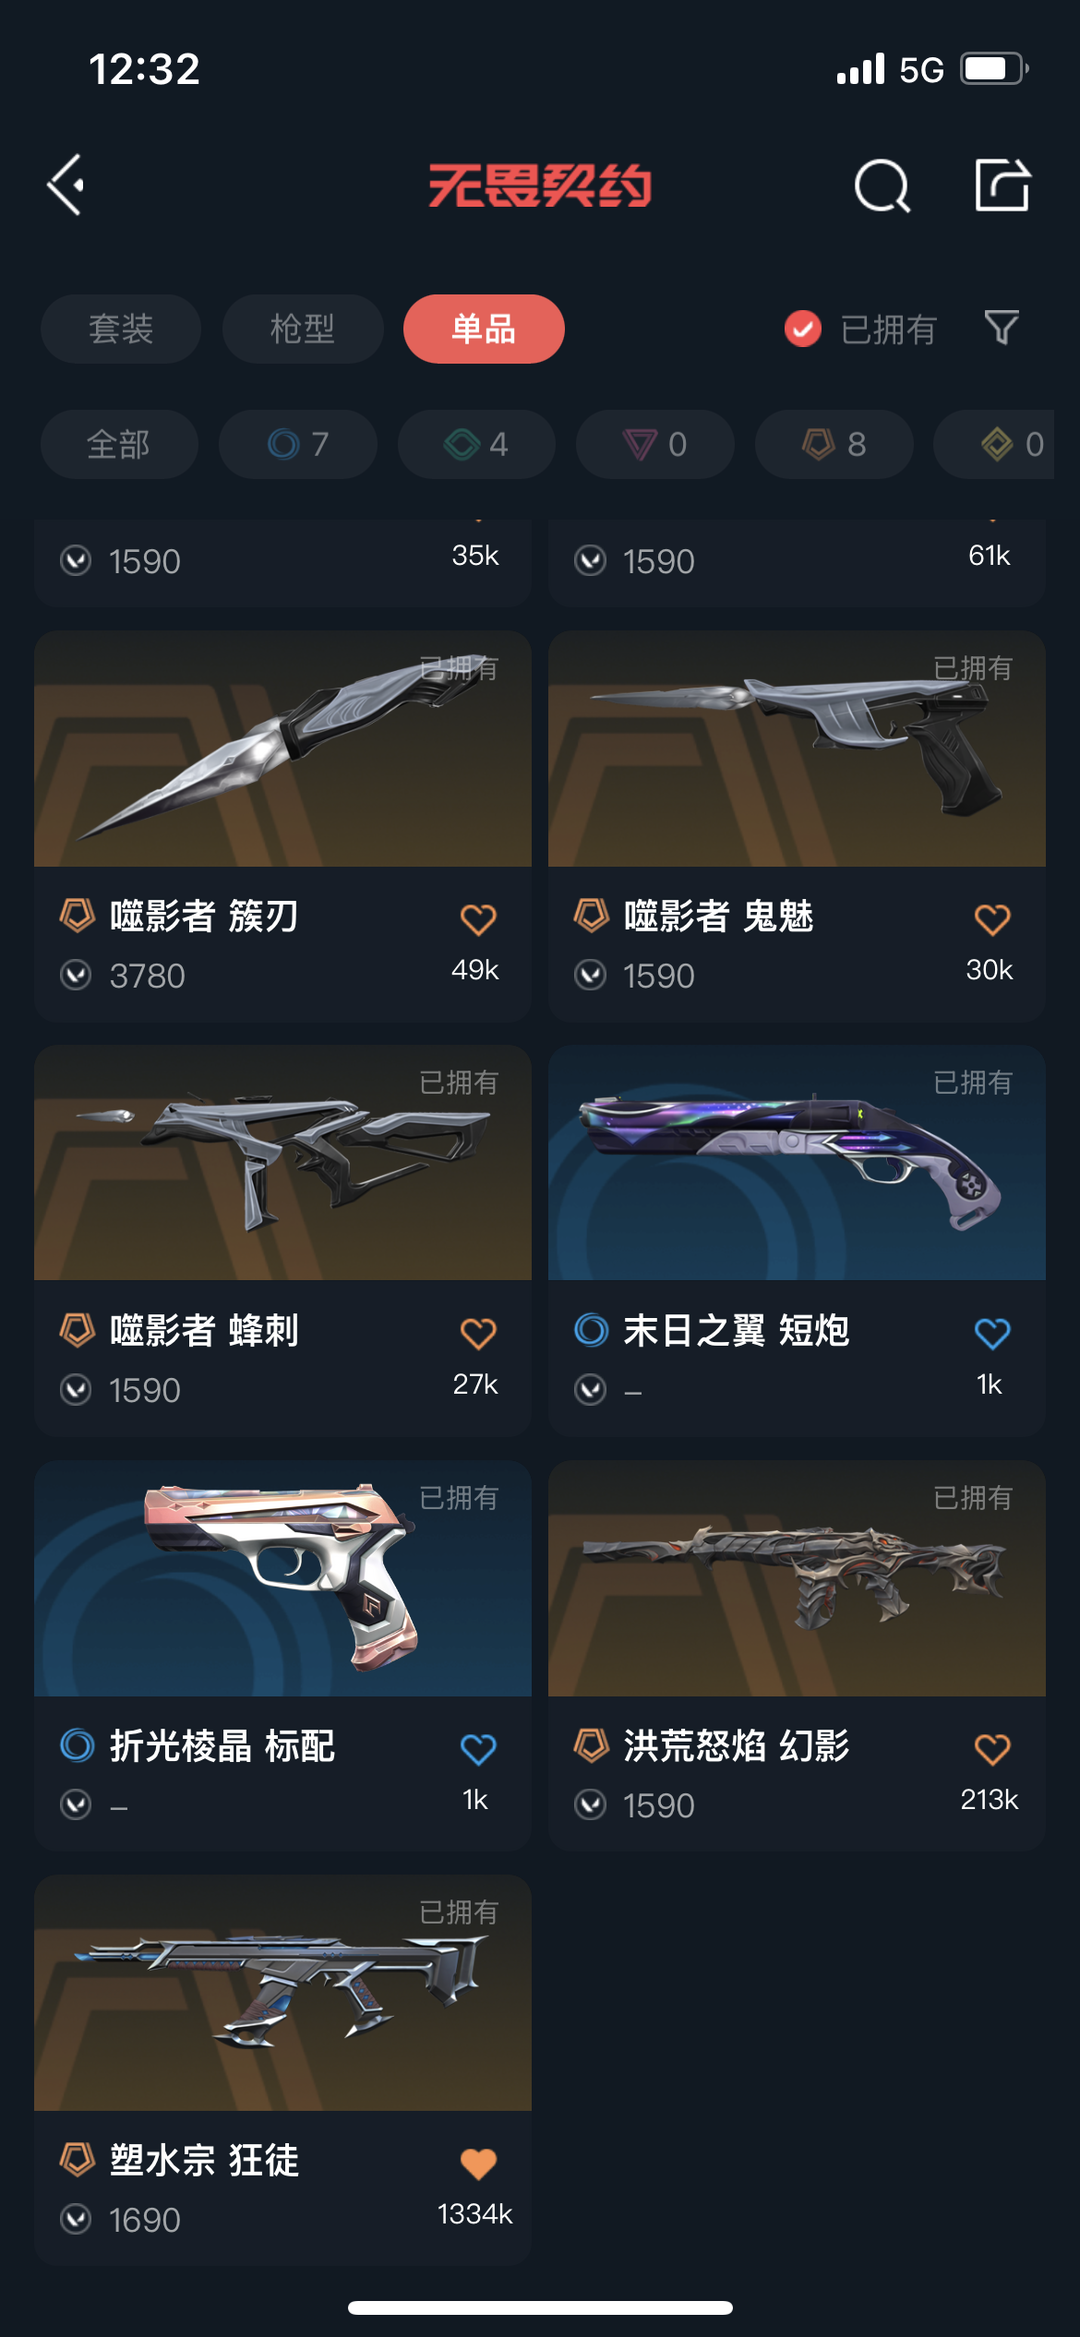Open the 折光棱晶 标配 pistol thumbnail
Viewport: 1080px width, 2337px height.
tap(283, 1578)
